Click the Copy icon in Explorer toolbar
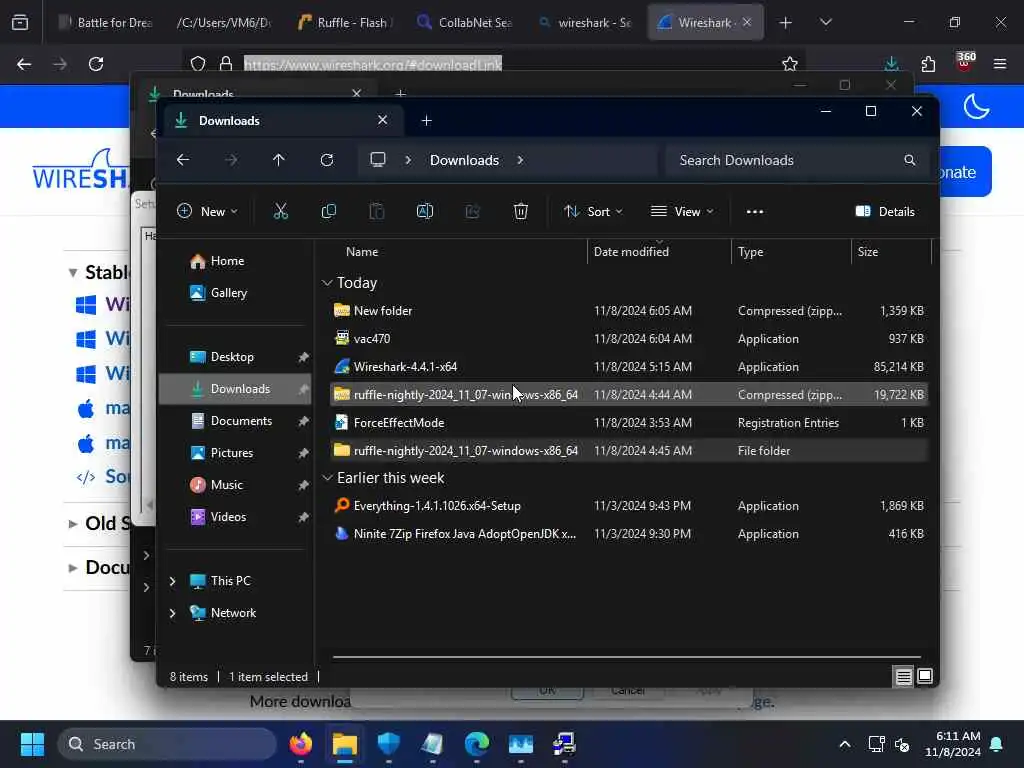This screenshot has width=1024, height=768. (x=328, y=211)
